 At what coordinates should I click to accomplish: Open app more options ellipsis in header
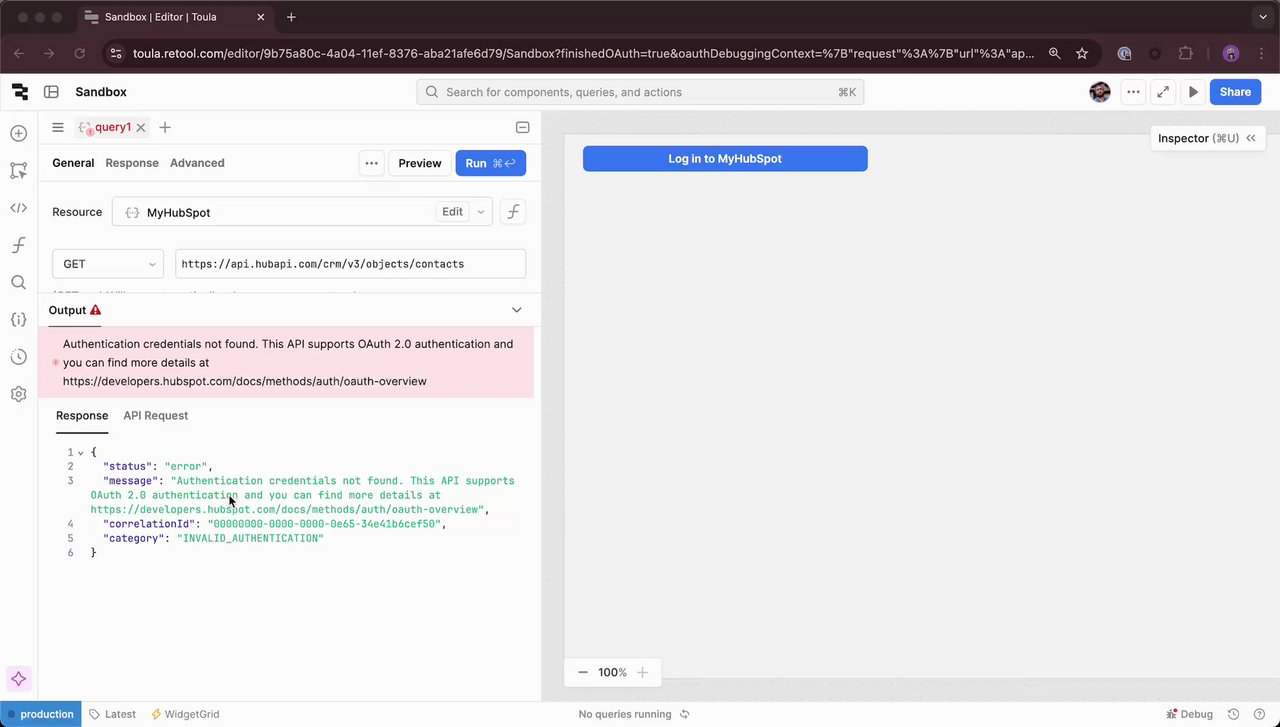pos(1133,92)
